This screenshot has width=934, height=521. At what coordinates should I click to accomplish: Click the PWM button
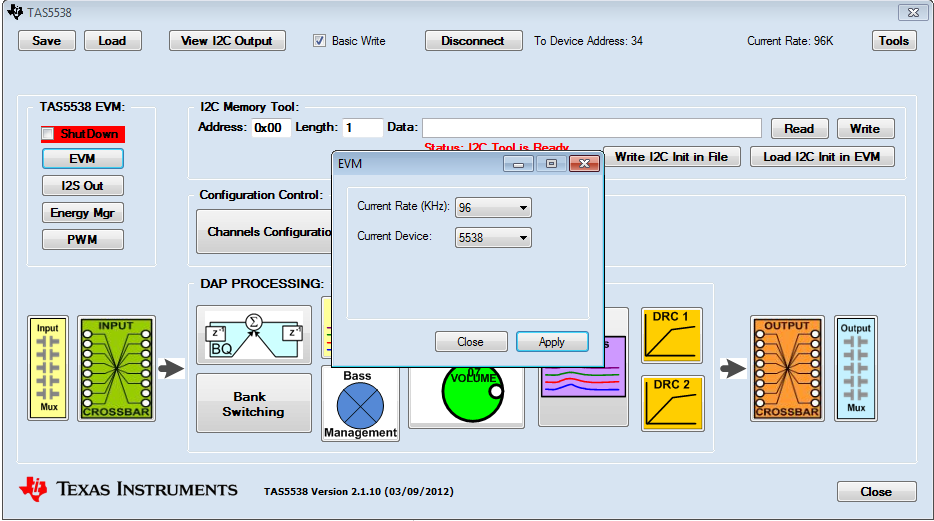(83, 239)
